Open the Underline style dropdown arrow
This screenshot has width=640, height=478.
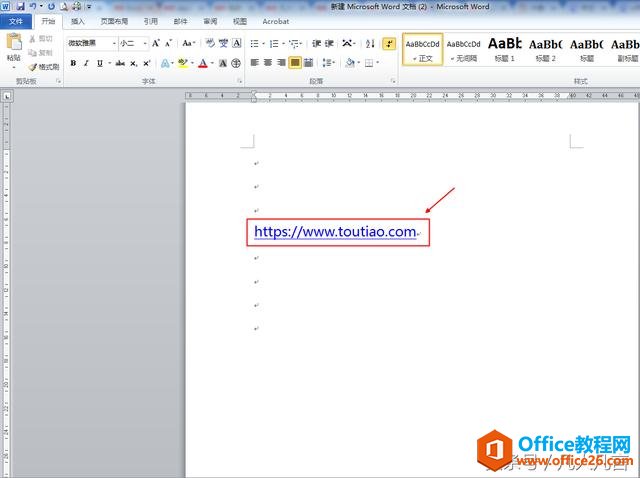109,63
